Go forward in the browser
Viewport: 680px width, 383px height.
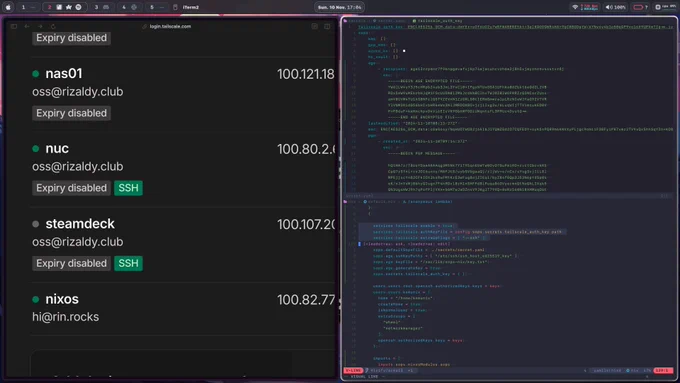pos(40,26)
